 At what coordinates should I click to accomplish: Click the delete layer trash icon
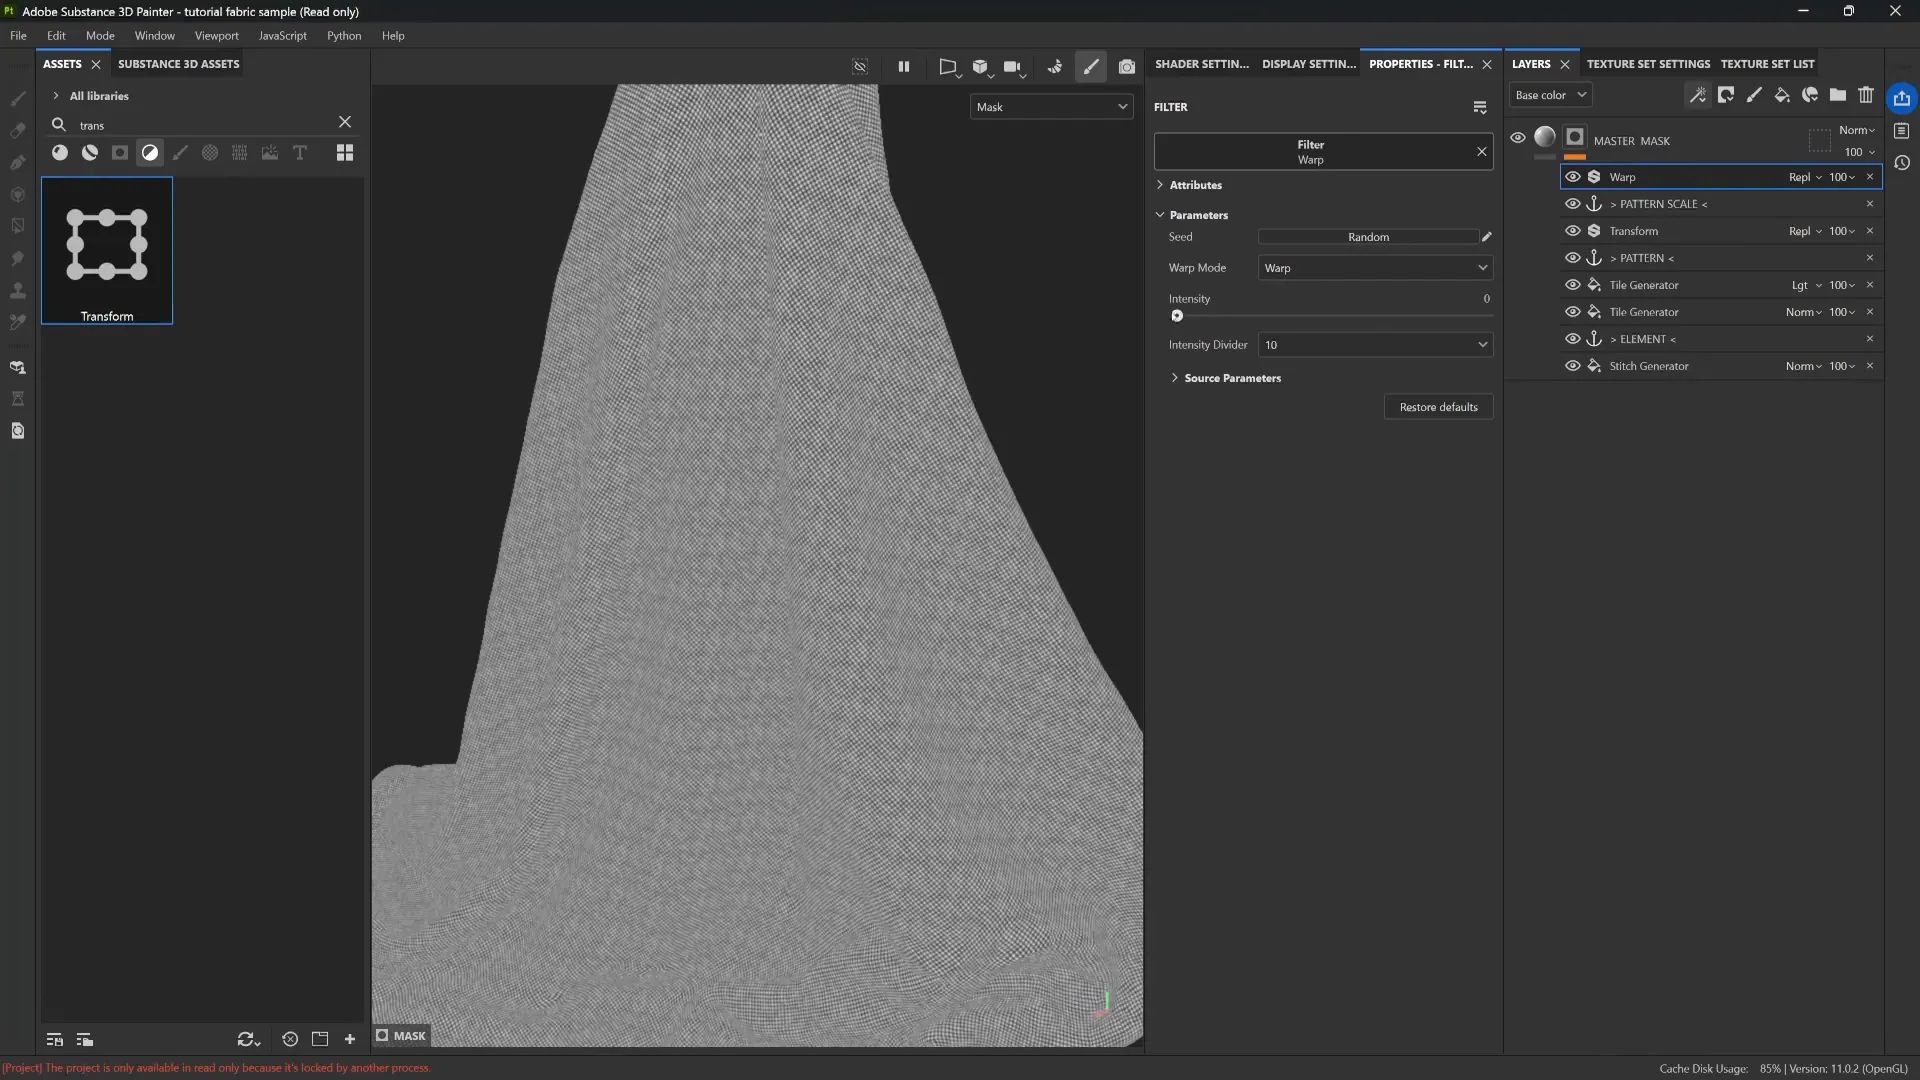point(1866,95)
